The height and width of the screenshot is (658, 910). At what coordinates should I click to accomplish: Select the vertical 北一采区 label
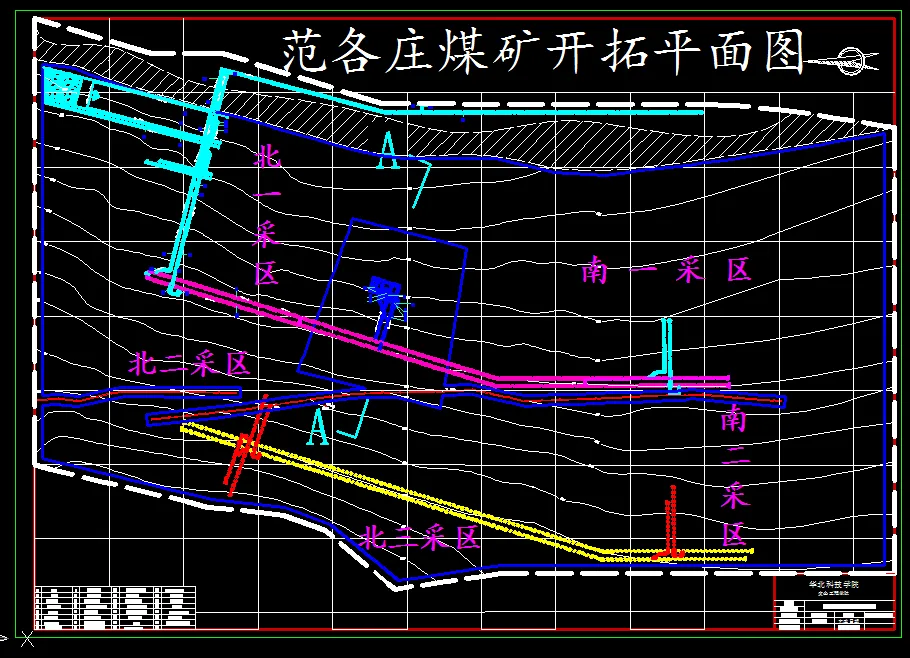(266, 215)
